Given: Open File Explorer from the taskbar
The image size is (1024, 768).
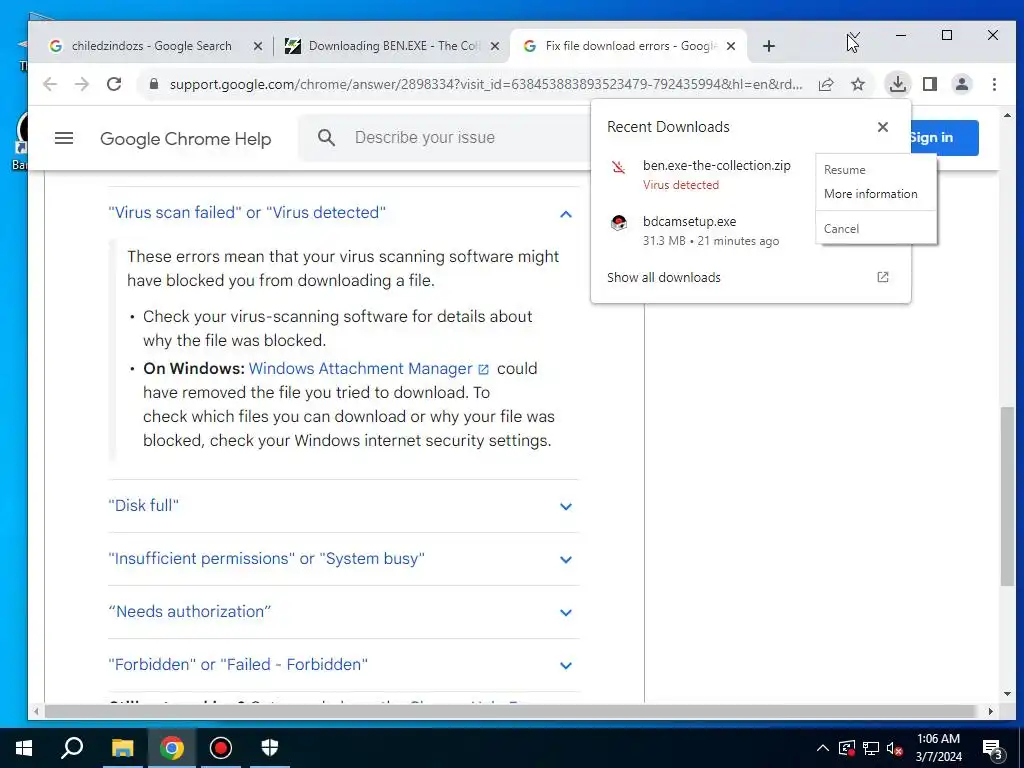Looking at the screenshot, I should pos(122,748).
